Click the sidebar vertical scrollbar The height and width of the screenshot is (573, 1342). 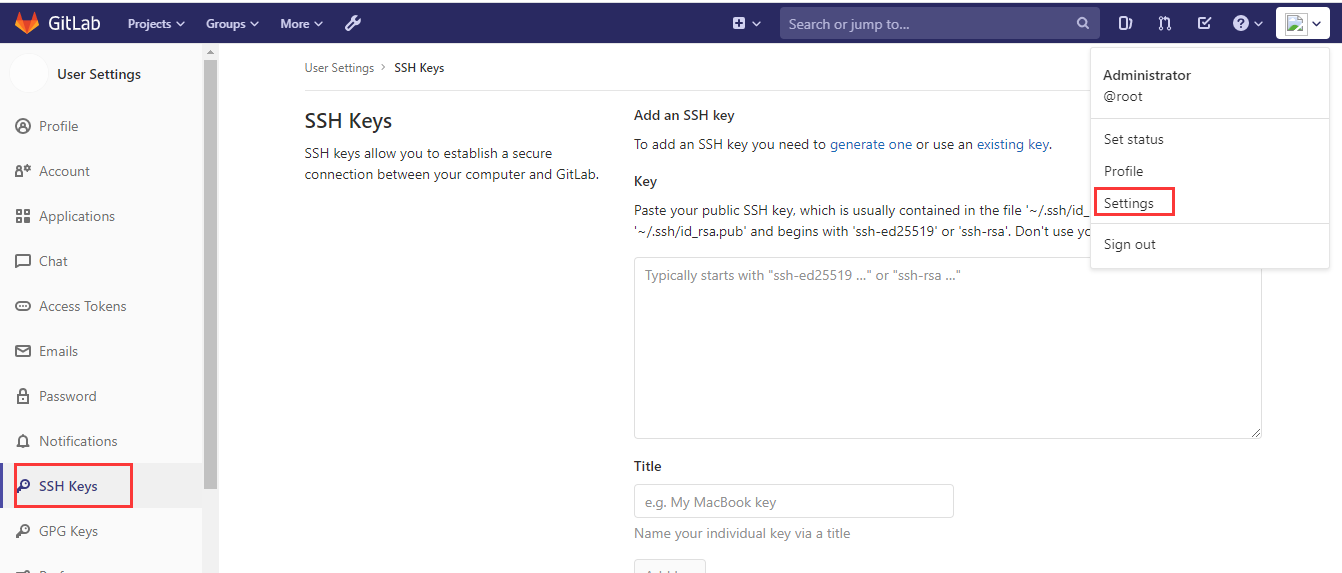210,275
